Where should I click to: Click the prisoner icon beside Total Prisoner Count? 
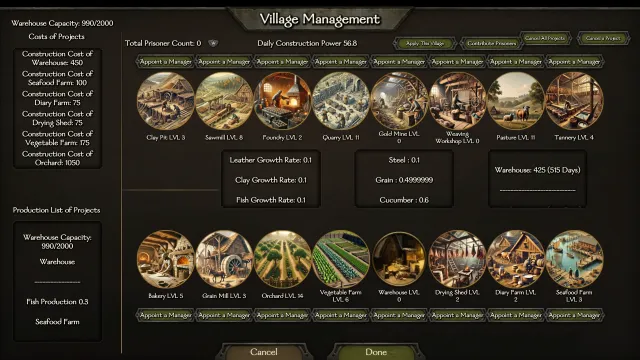click(213, 43)
